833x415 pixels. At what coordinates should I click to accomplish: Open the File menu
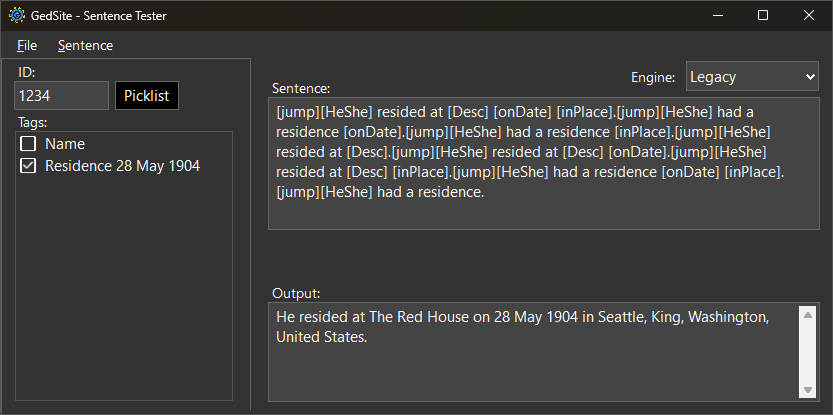[27, 45]
